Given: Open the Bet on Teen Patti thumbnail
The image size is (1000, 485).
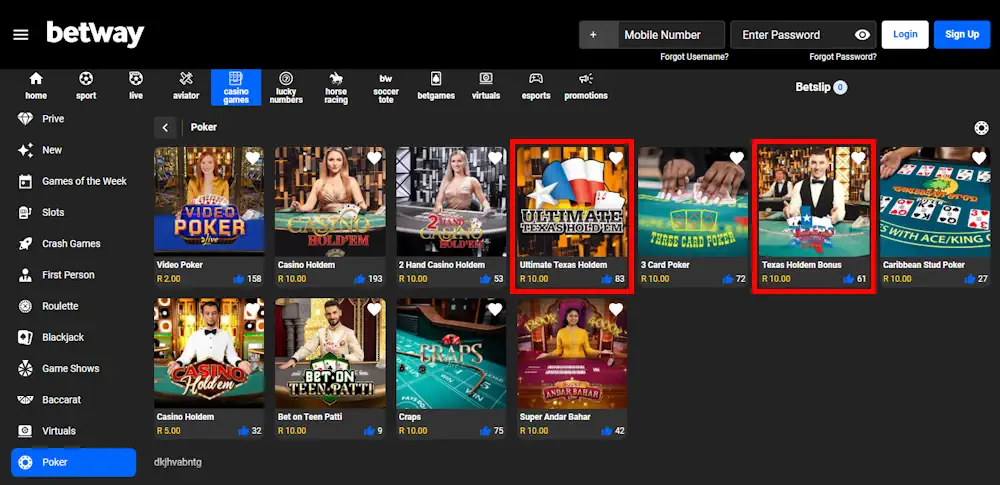Looking at the screenshot, I should (330, 354).
